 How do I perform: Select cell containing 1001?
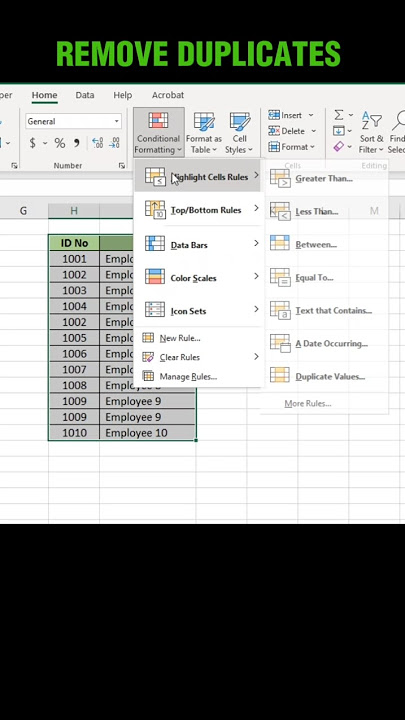74,259
